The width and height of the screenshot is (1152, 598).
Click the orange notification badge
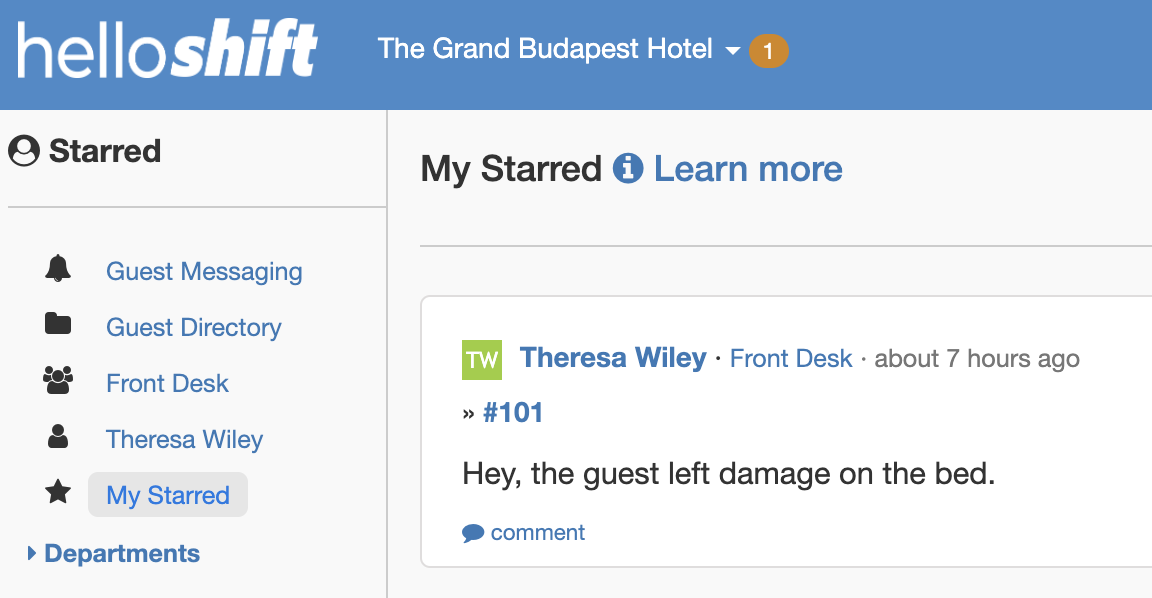pyautogui.click(x=768, y=51)
